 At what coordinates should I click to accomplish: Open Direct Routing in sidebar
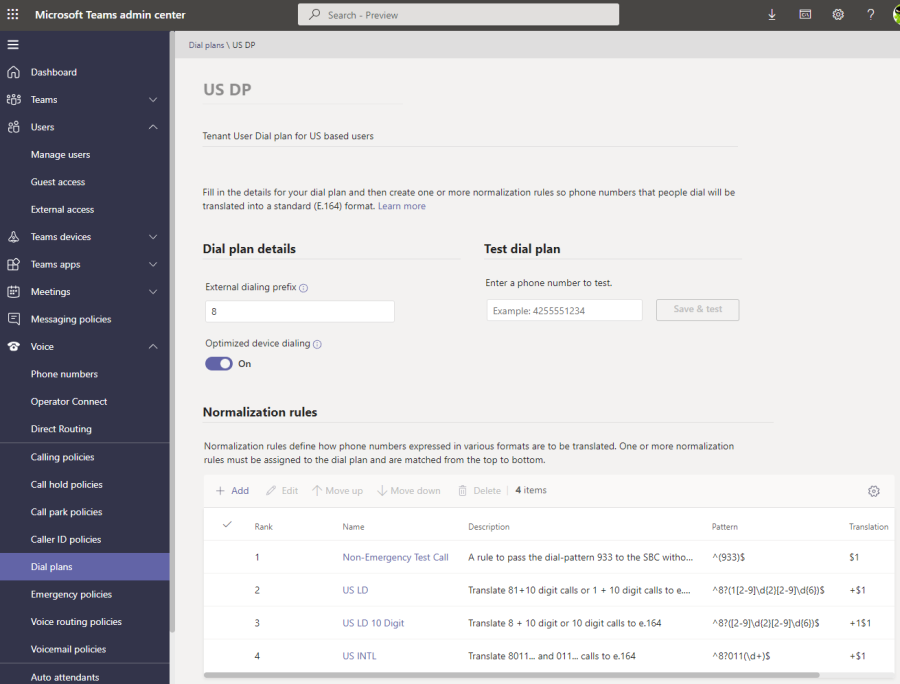(x=61, y=429)
